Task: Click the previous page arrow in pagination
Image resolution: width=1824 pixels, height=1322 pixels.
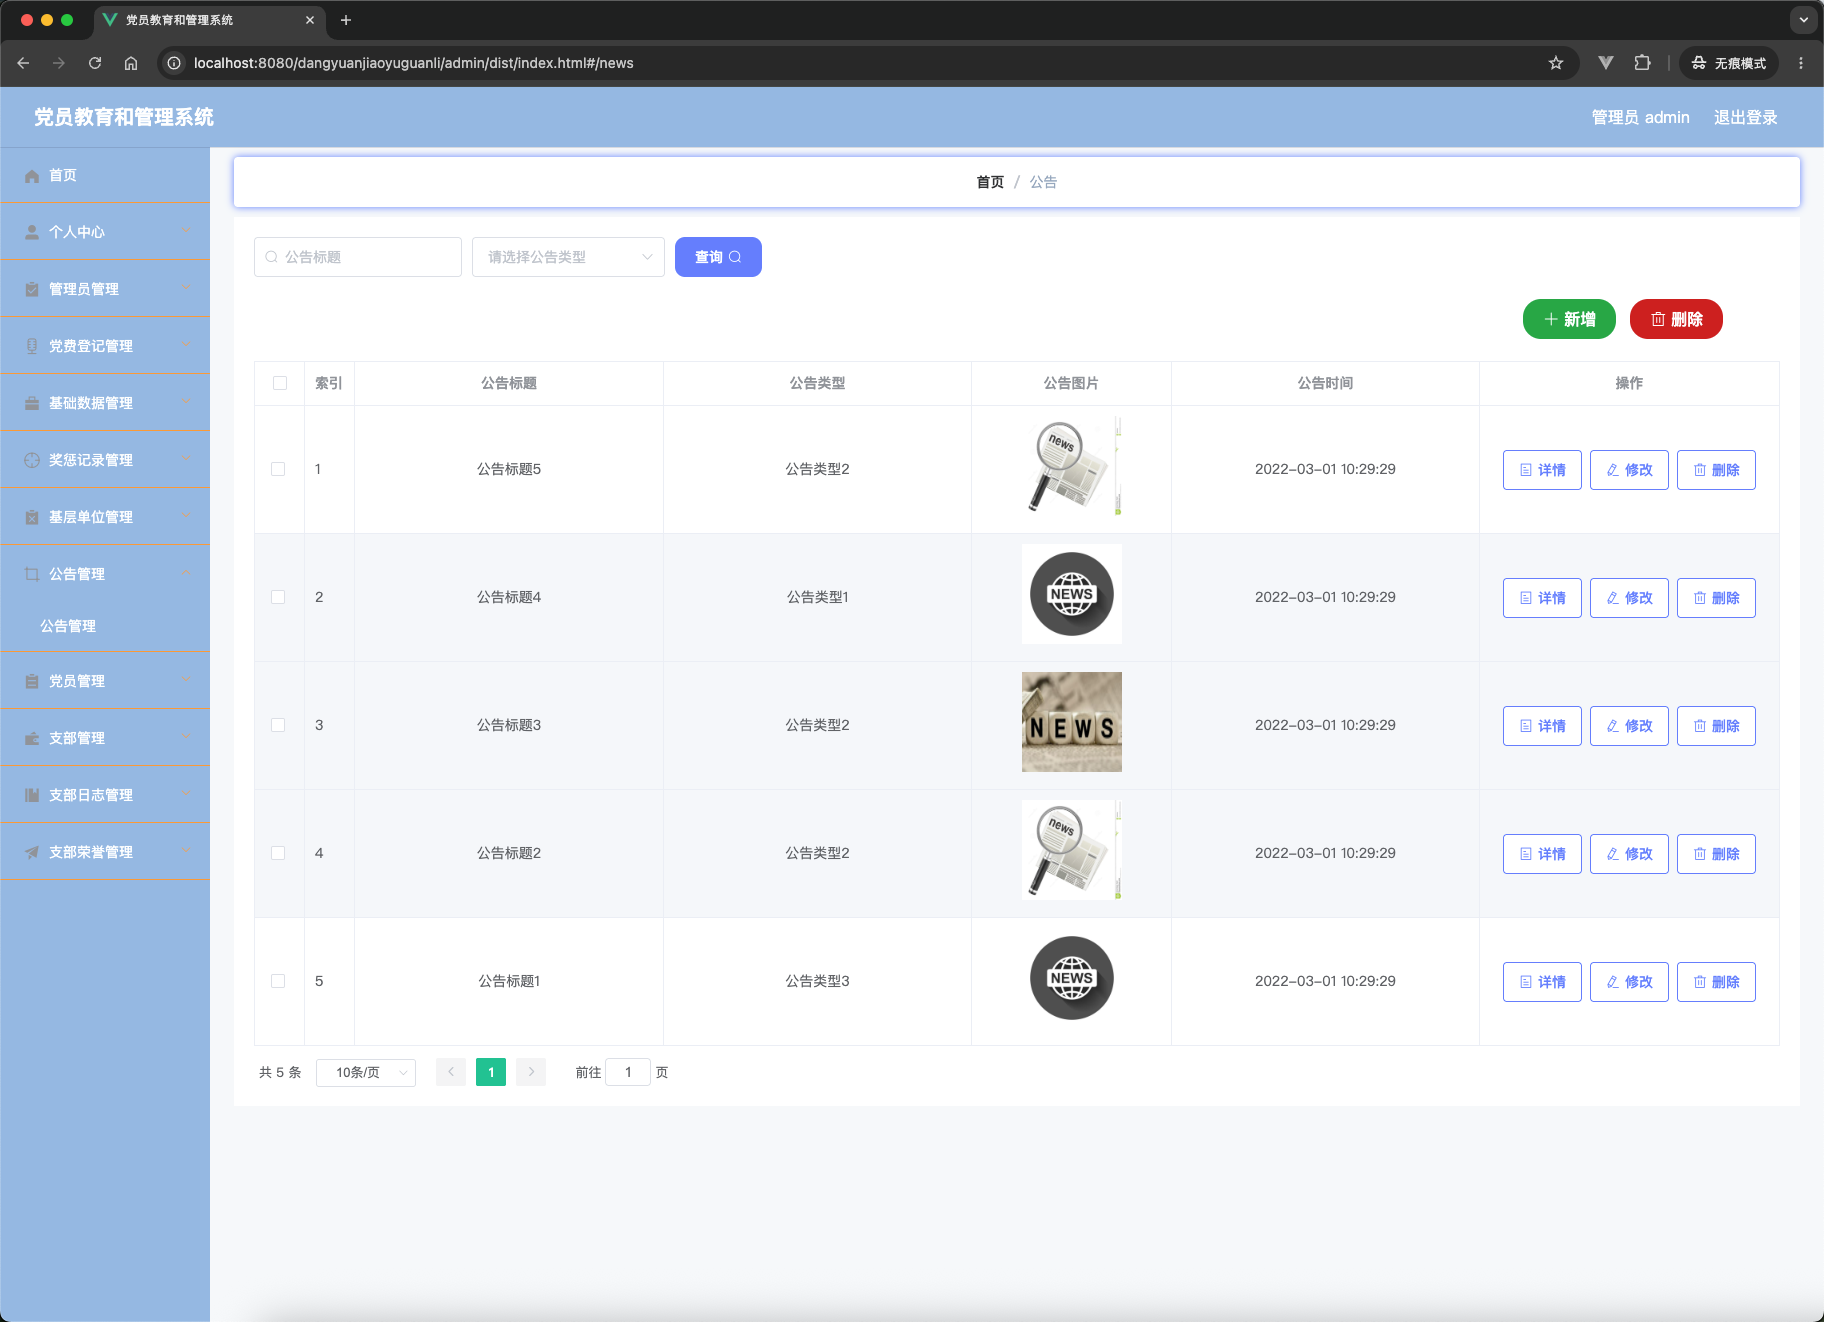Action: pos(451,1072)
